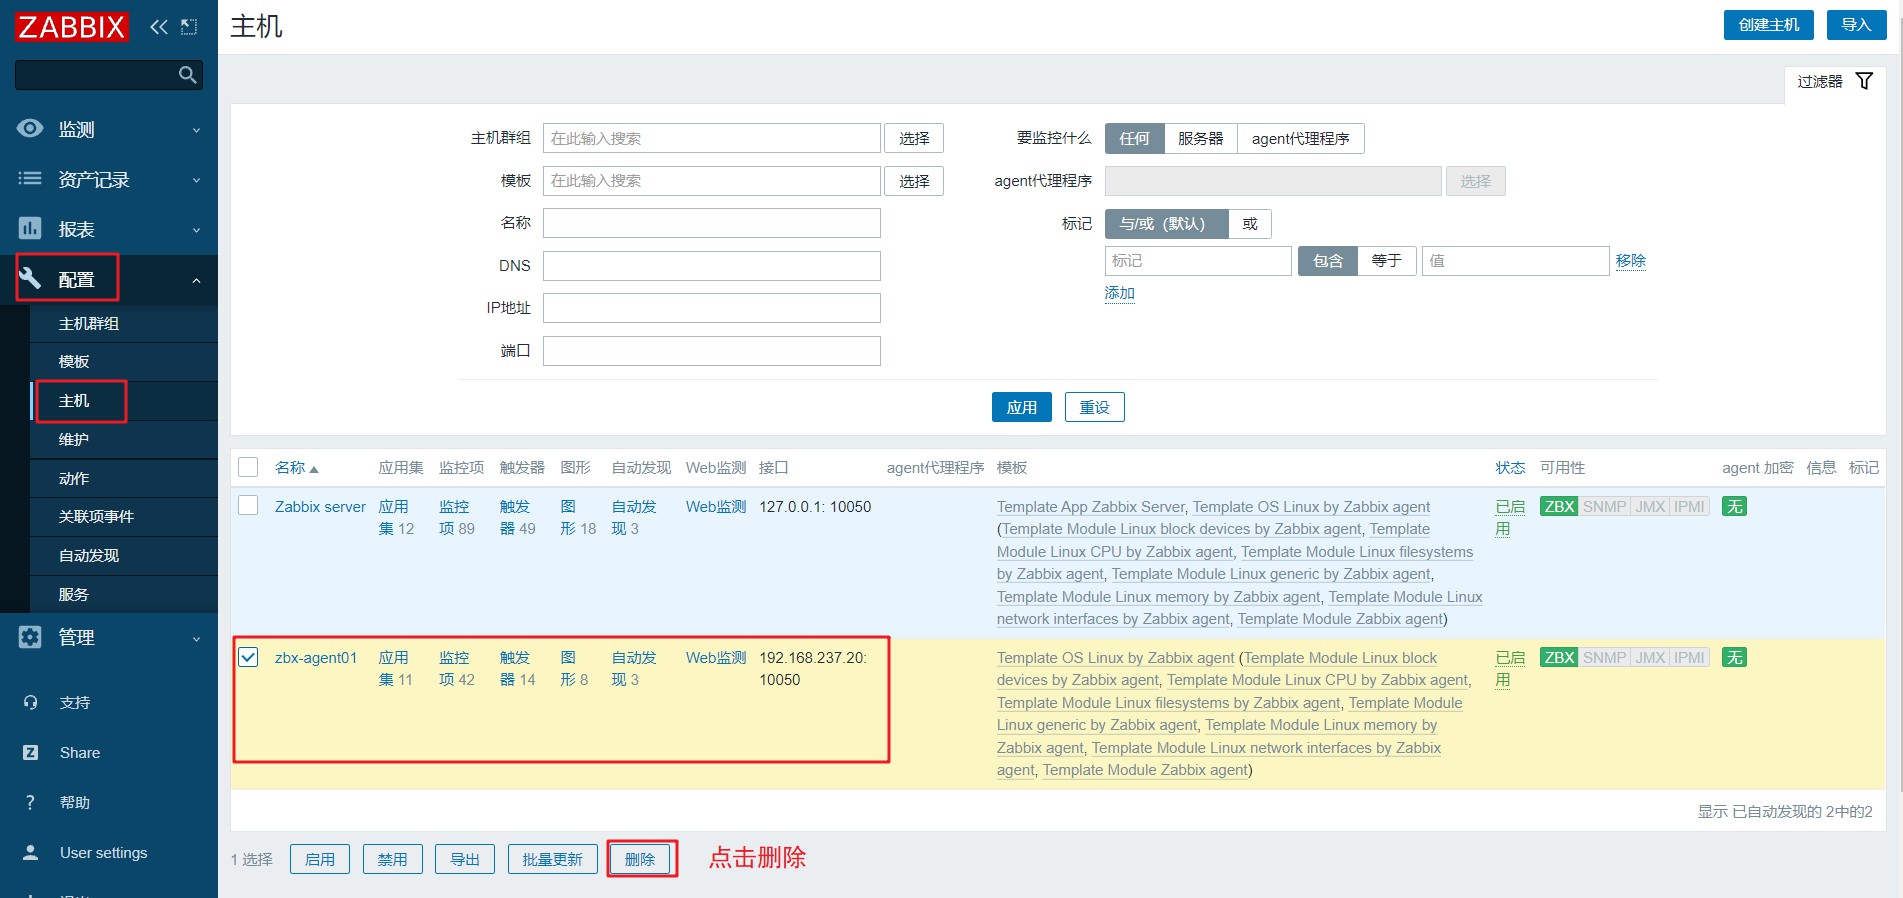Open 关联项事件 submenu item

(124, 517)
